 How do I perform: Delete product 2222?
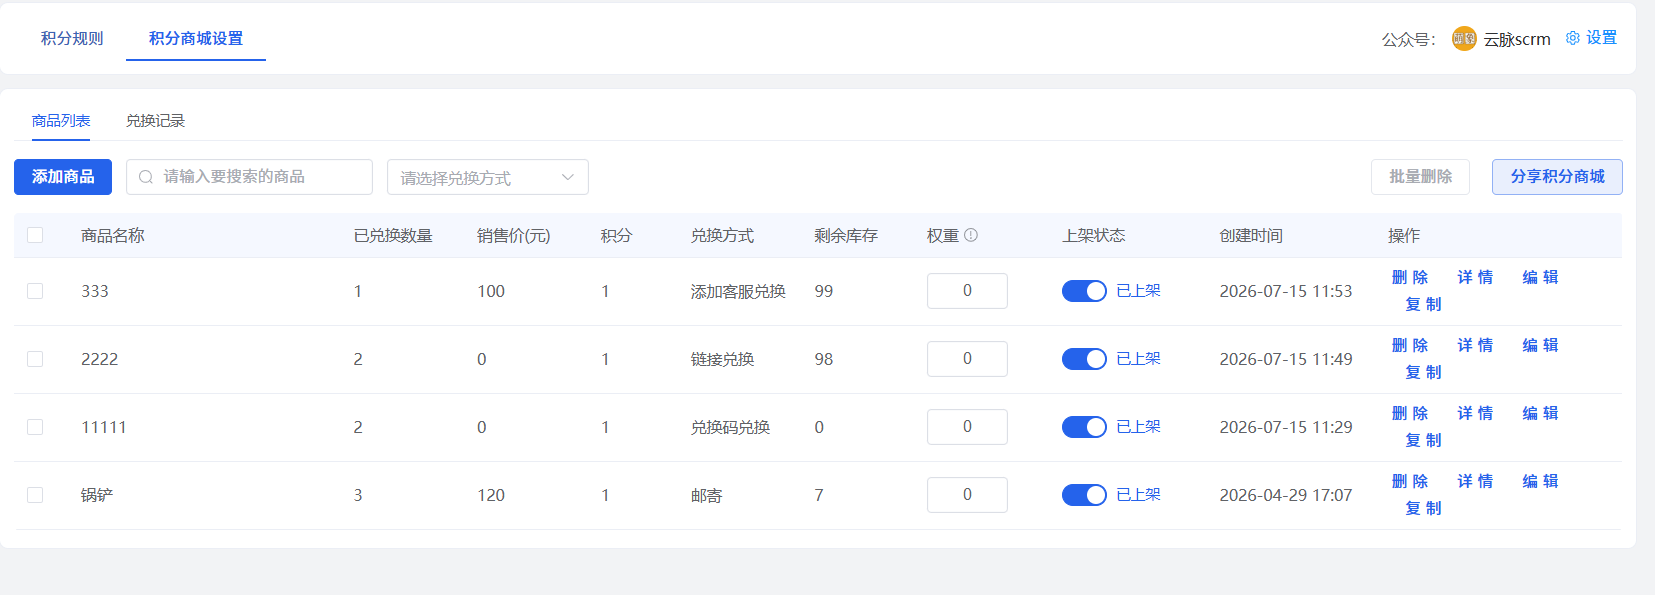pyautogui.click(x=1410, y=345)
